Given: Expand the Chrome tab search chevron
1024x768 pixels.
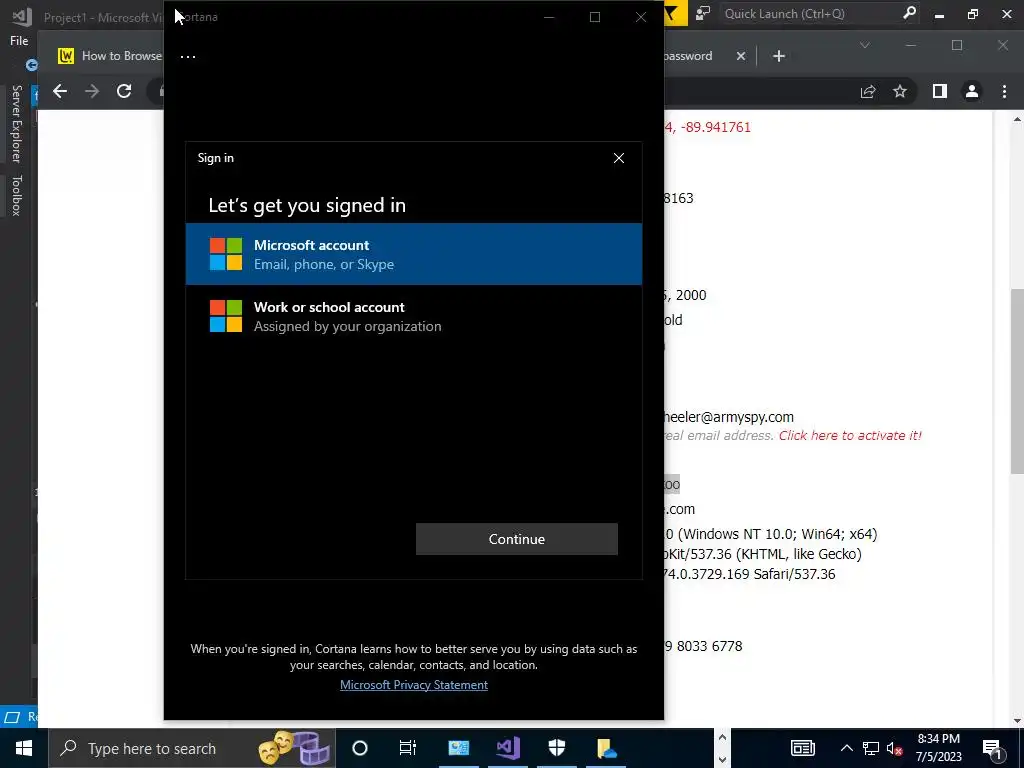Looking at the screenshot, I should tap(865, 45).
